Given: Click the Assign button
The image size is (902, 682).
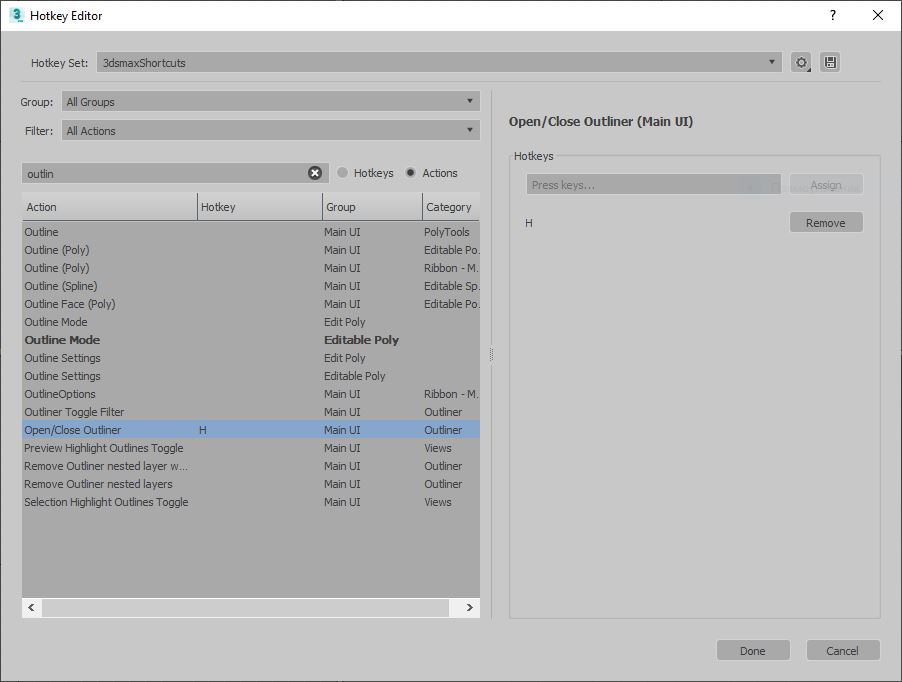Looking at the screenshot, I should [826, 185].
